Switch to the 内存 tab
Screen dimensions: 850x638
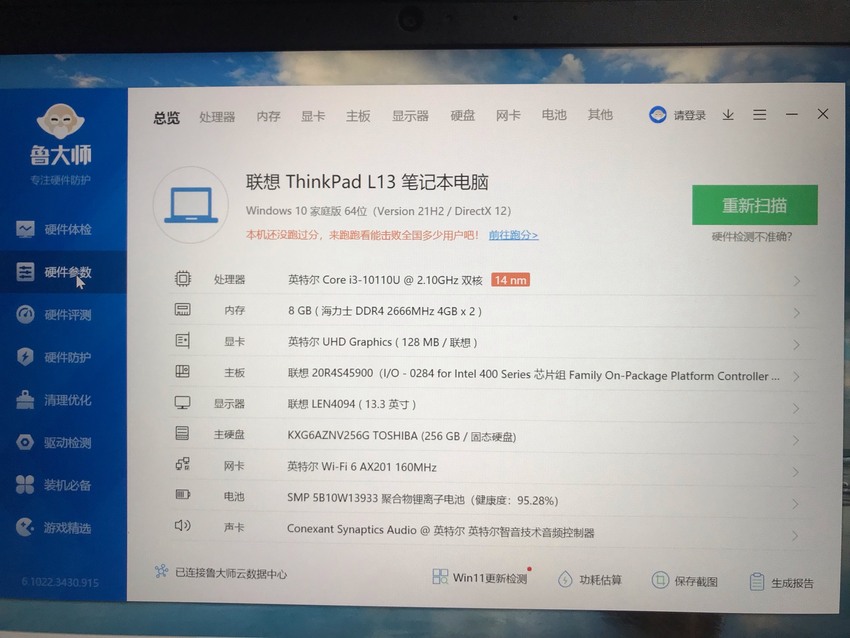point(268,116)
